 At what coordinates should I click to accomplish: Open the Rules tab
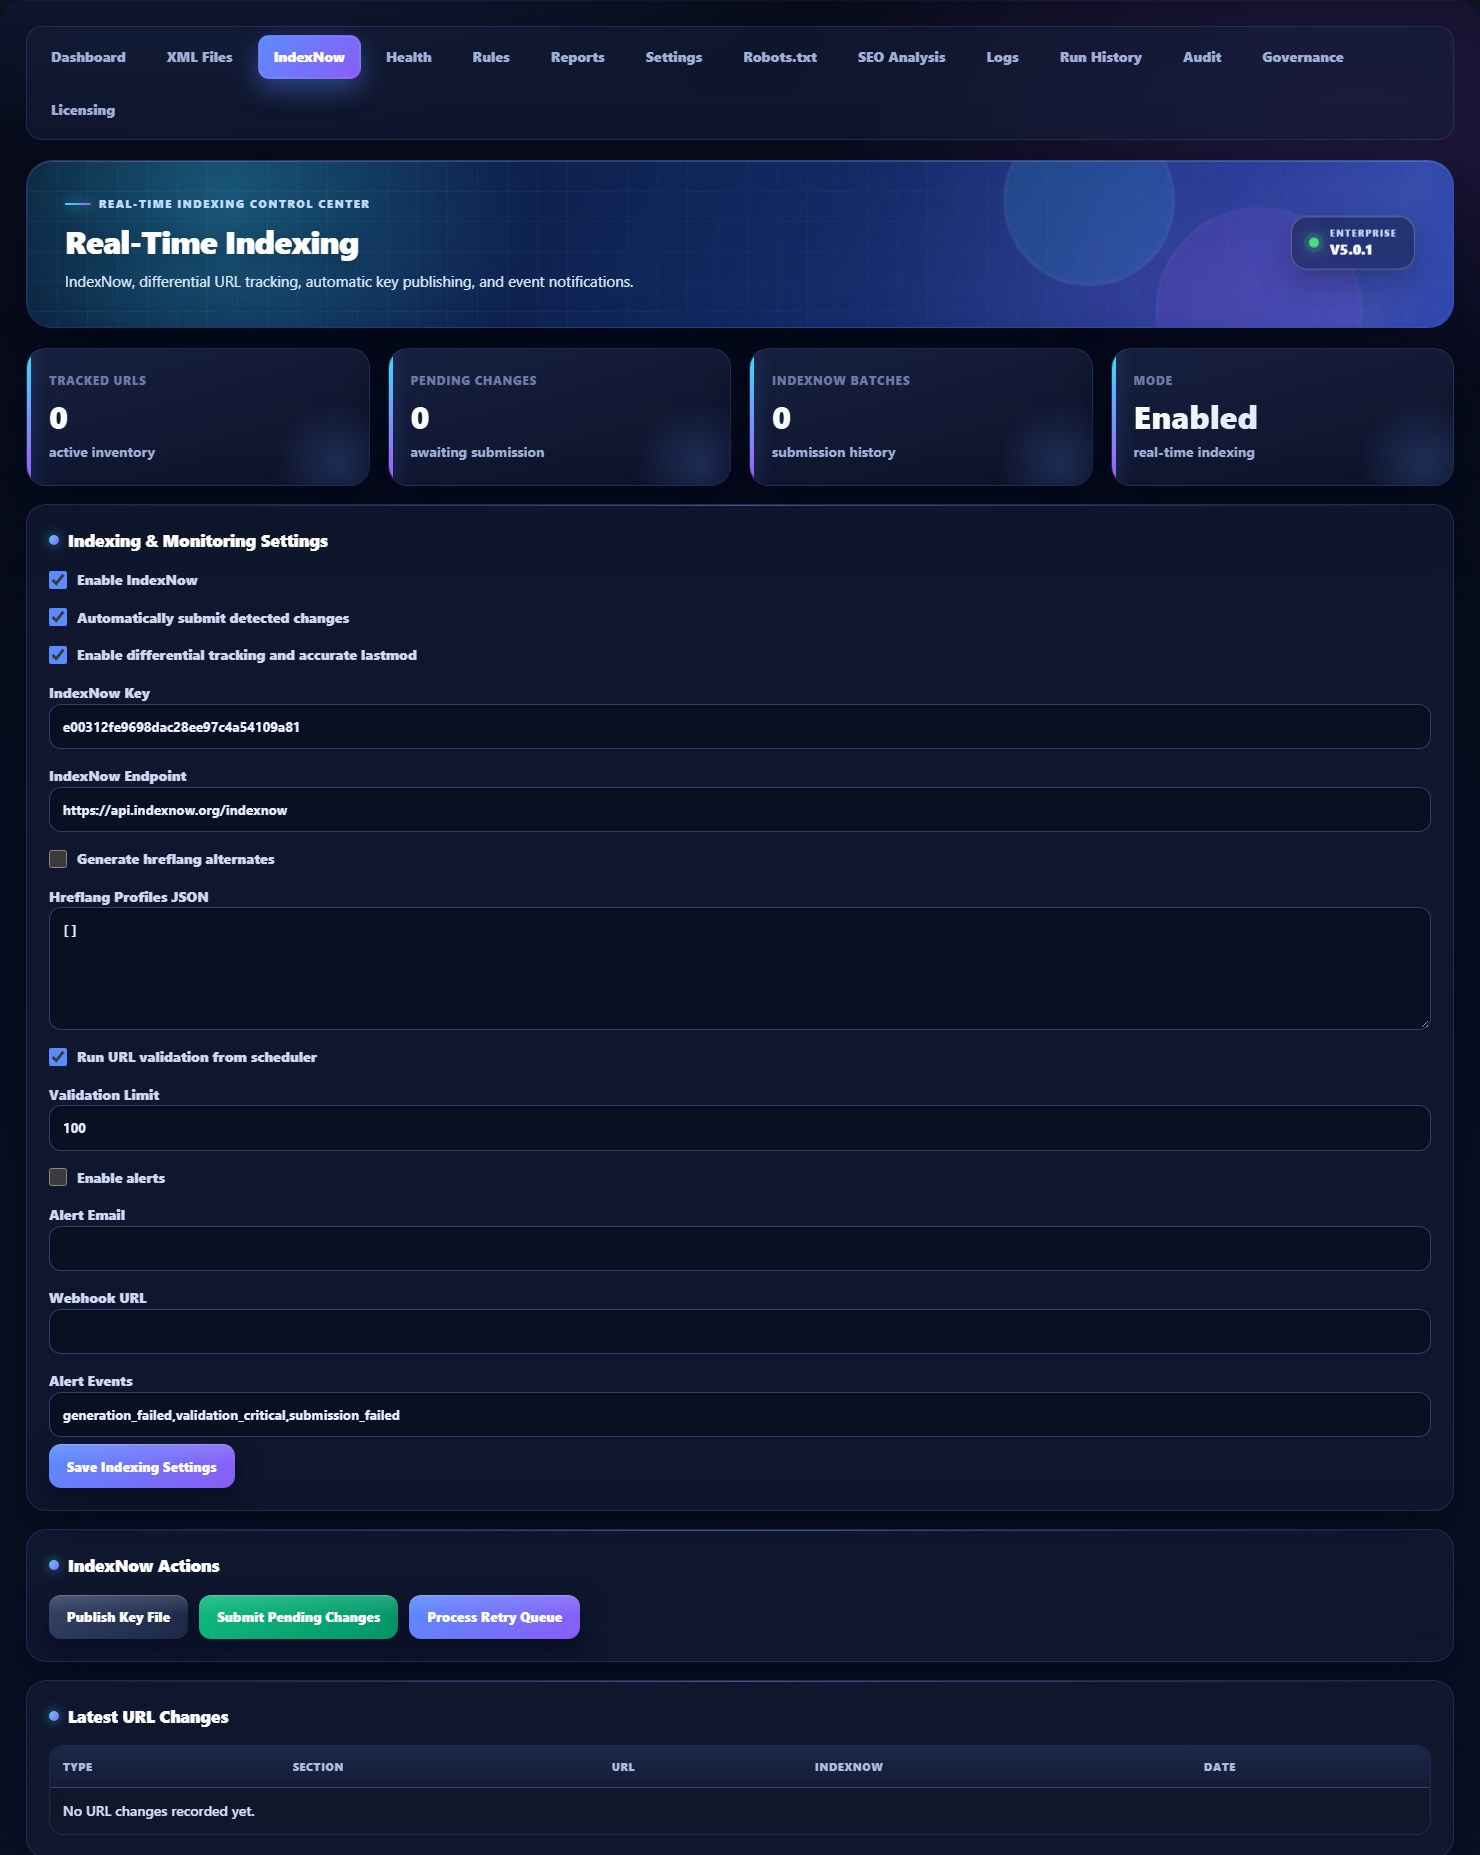(491, 57)
